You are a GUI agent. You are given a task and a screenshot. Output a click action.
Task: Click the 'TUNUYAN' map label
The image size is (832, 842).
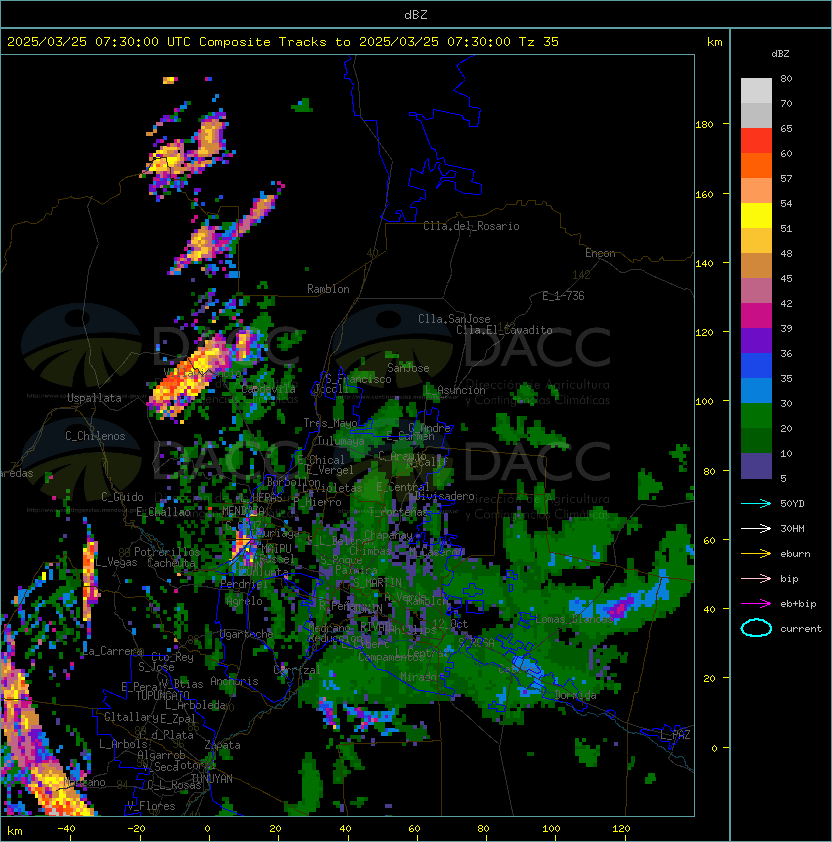(212, 779)
